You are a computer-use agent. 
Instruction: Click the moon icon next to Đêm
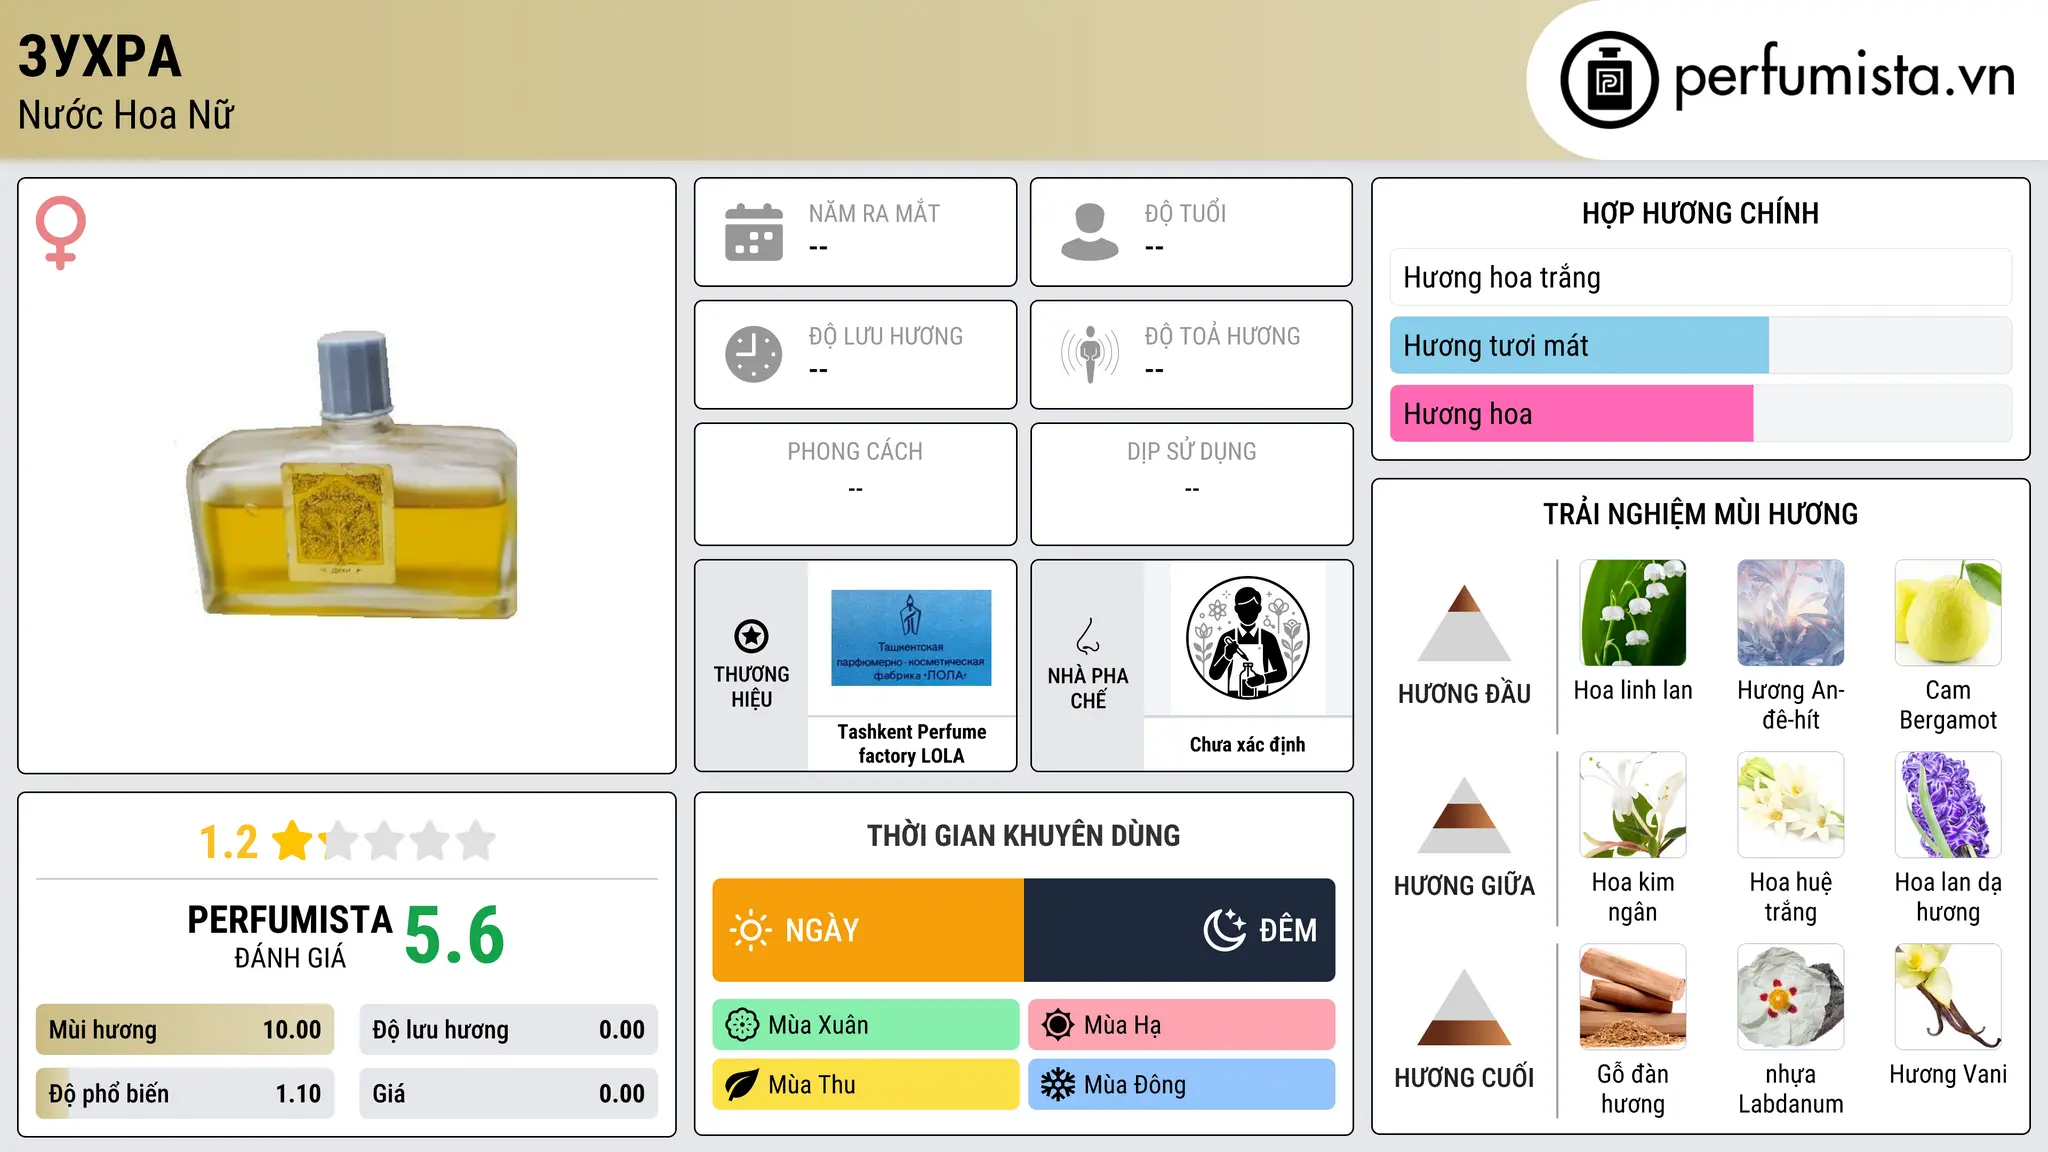(1225, 930)
